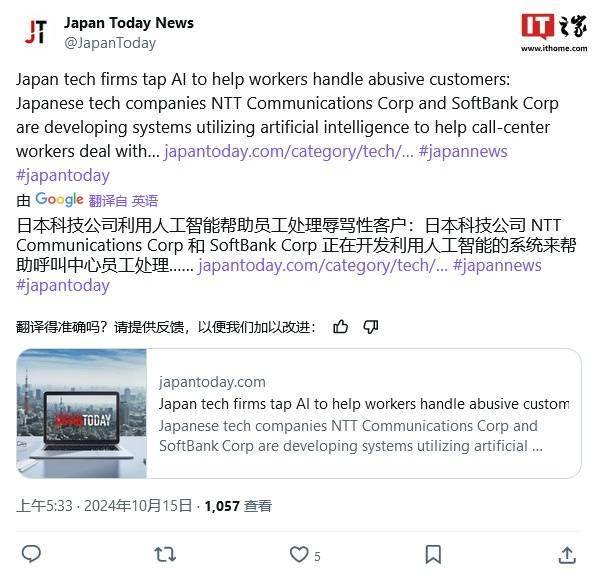Select #japannews hashtag in translated text
Screen dimensions: 598x578
pyautogui.click(x=497, y=265)
